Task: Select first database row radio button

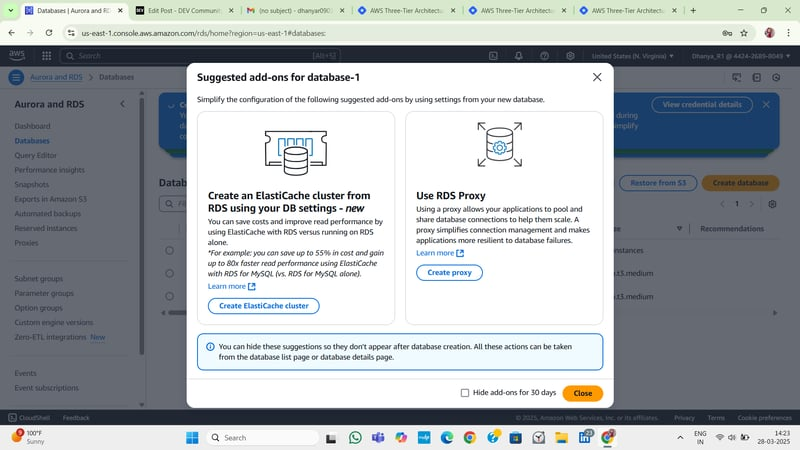Action: tap(169, 251)
